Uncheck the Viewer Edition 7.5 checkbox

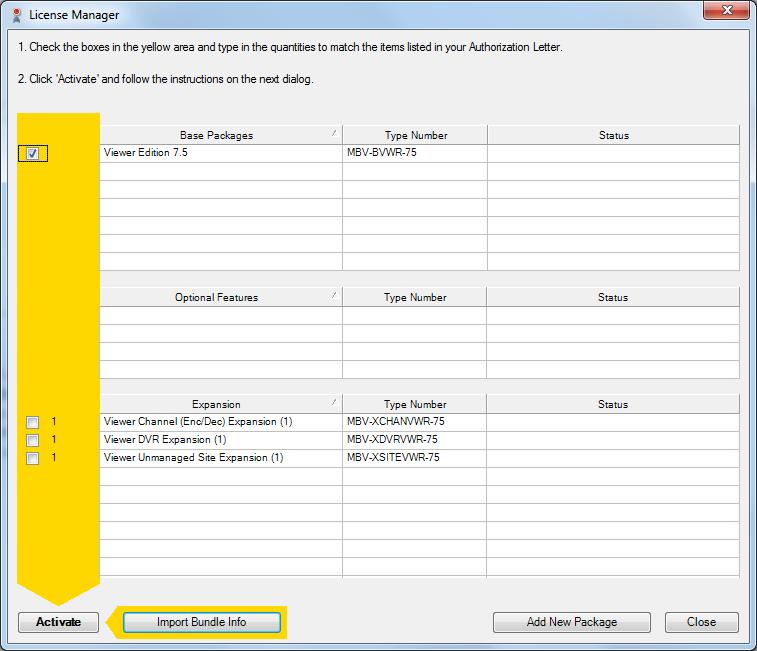pyautogui.click(x=32, y=154)
